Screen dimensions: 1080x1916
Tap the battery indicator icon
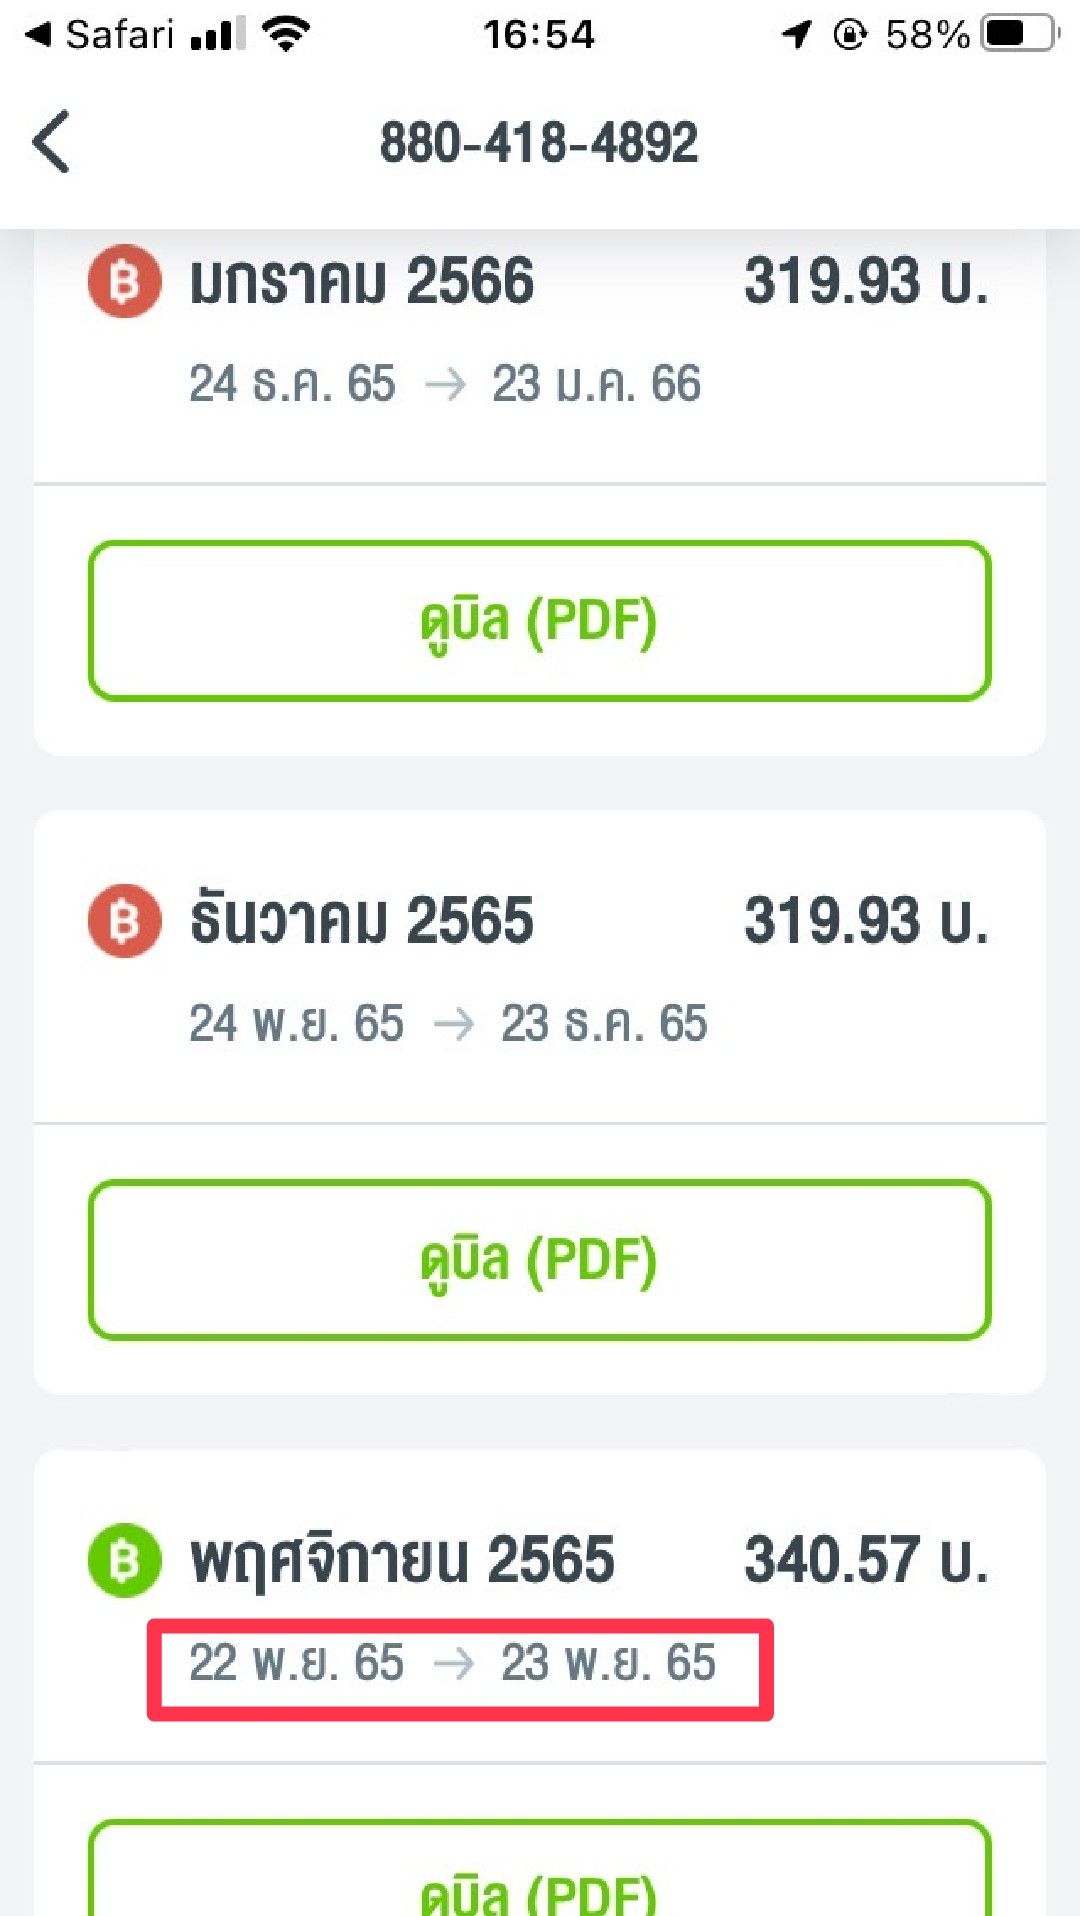click(x=1019, y=34)
